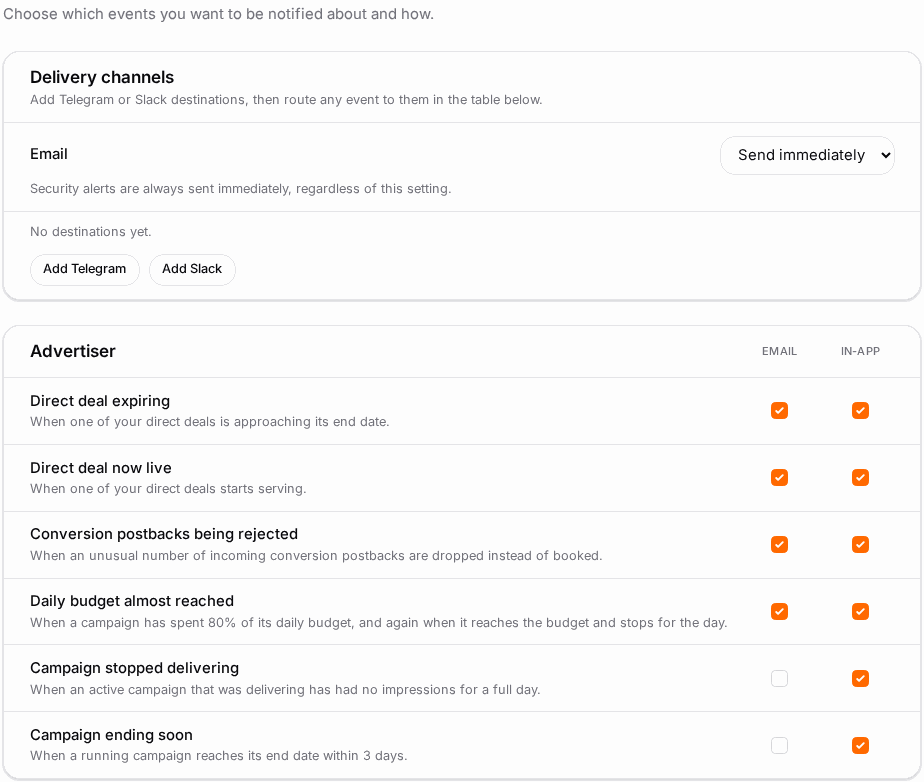Click the direct deals starts serving description
Image resolution: width=924 pixels, height=782 pixels.
point(168,489)
